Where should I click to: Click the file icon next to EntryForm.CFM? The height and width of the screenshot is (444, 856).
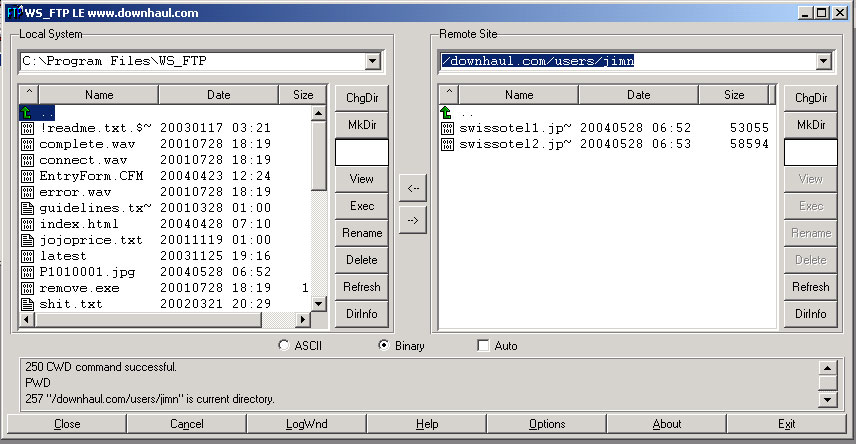(27, 176)
